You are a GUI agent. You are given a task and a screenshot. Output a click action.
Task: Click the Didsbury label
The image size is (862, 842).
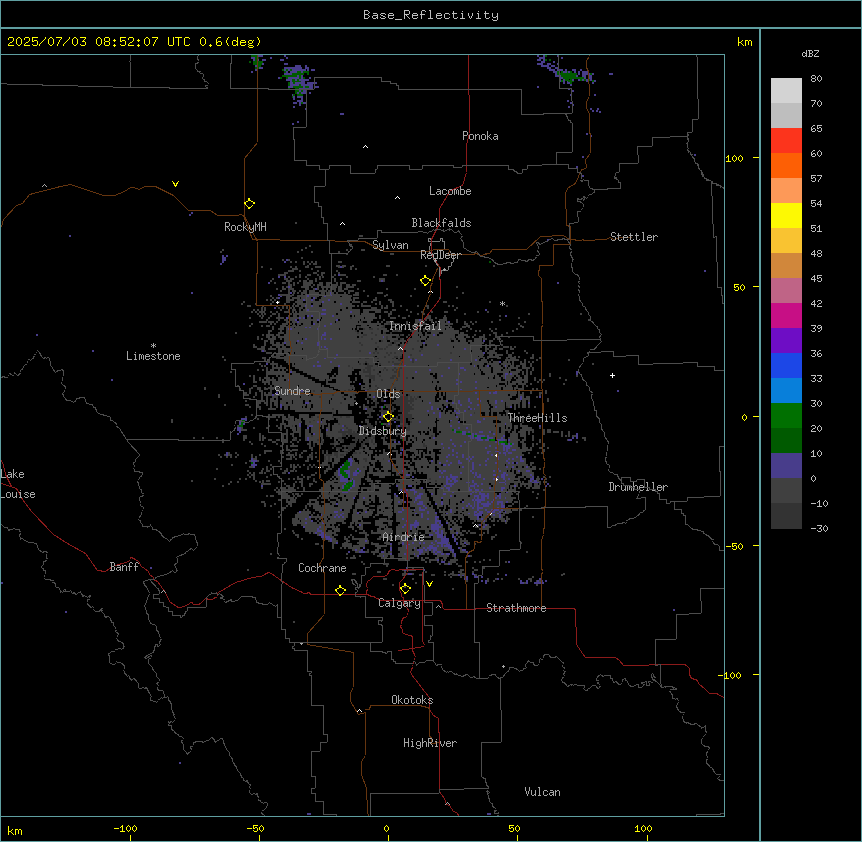(x=383, y=431)
